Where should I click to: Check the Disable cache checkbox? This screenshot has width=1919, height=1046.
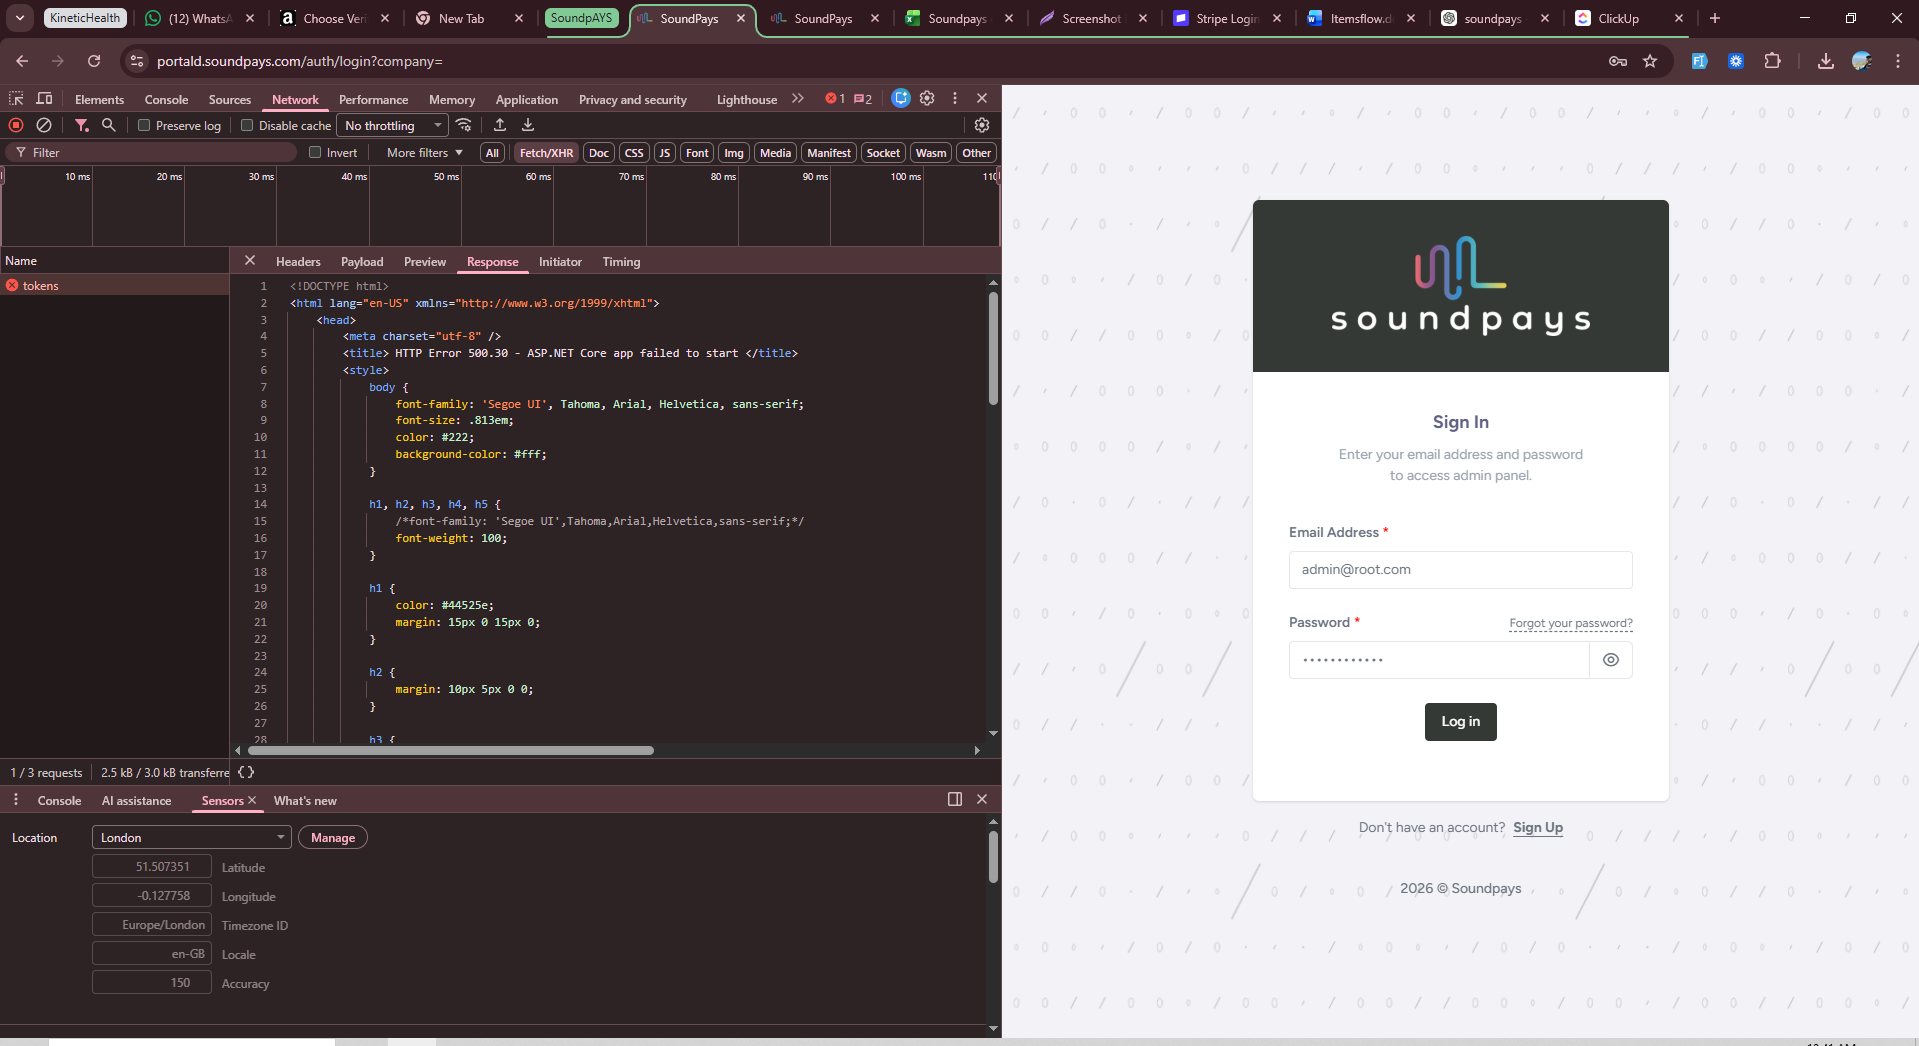(x=247, y=126)
